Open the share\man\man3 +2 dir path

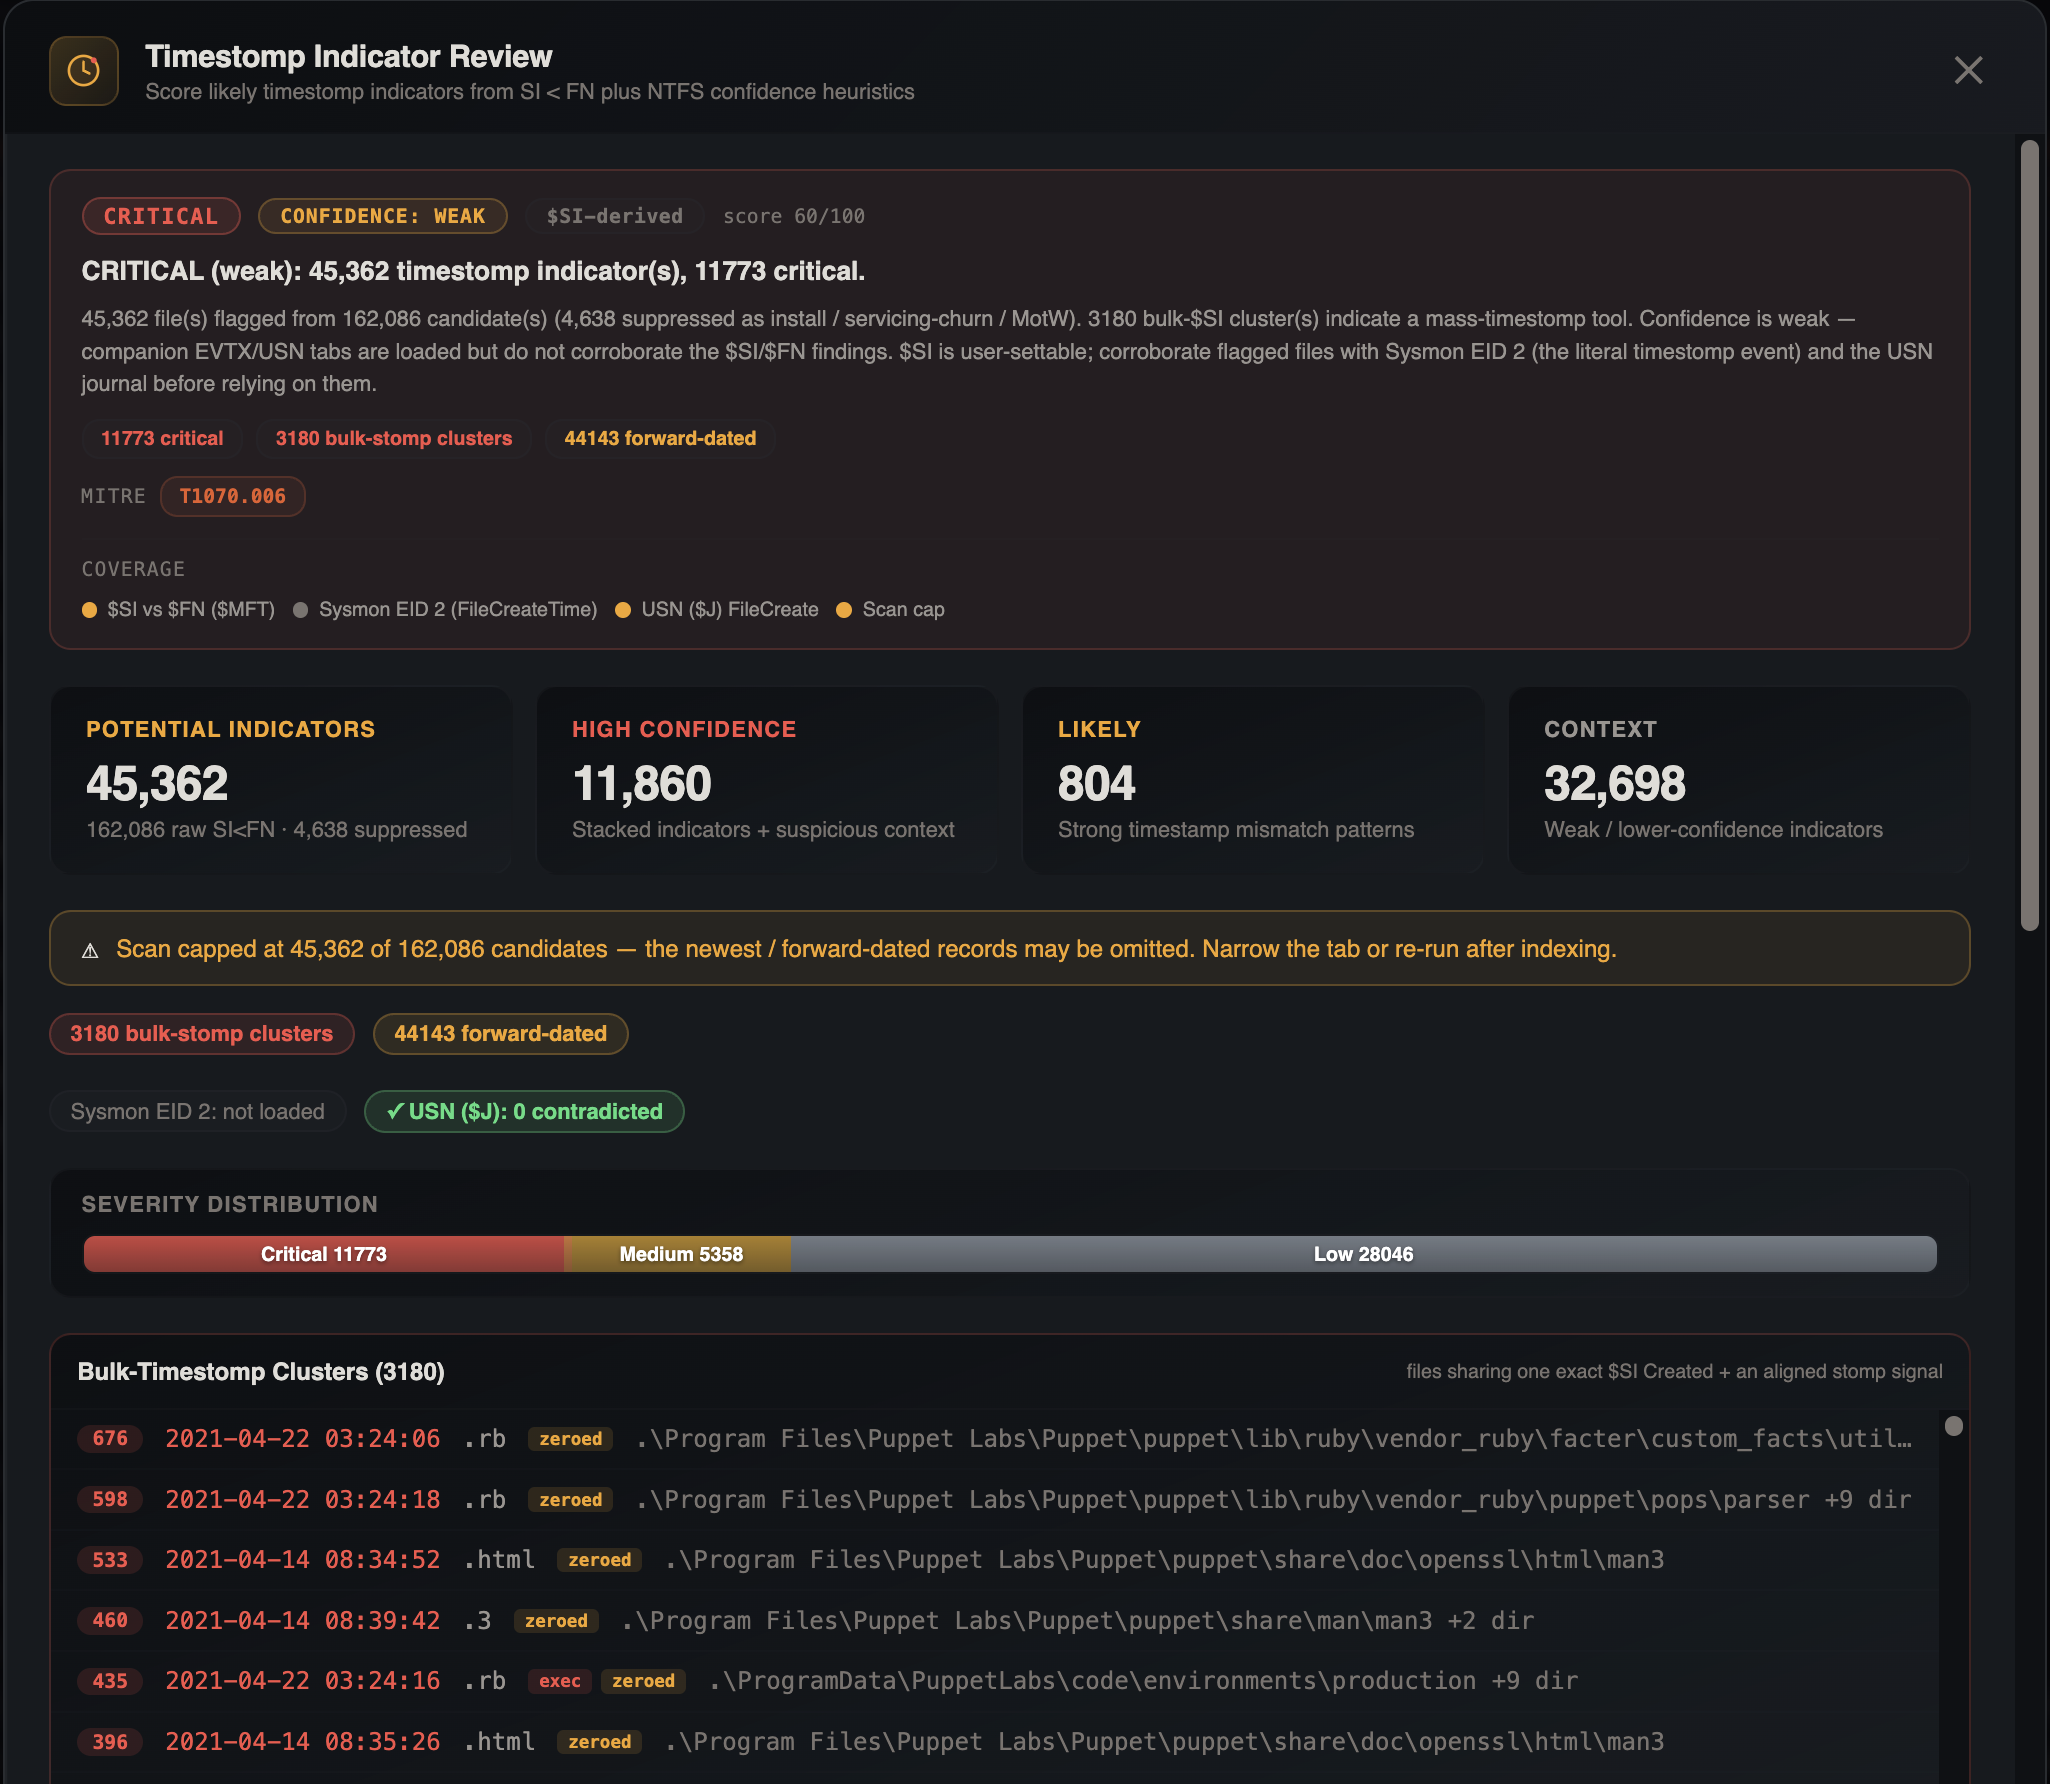(1078, 1621)
